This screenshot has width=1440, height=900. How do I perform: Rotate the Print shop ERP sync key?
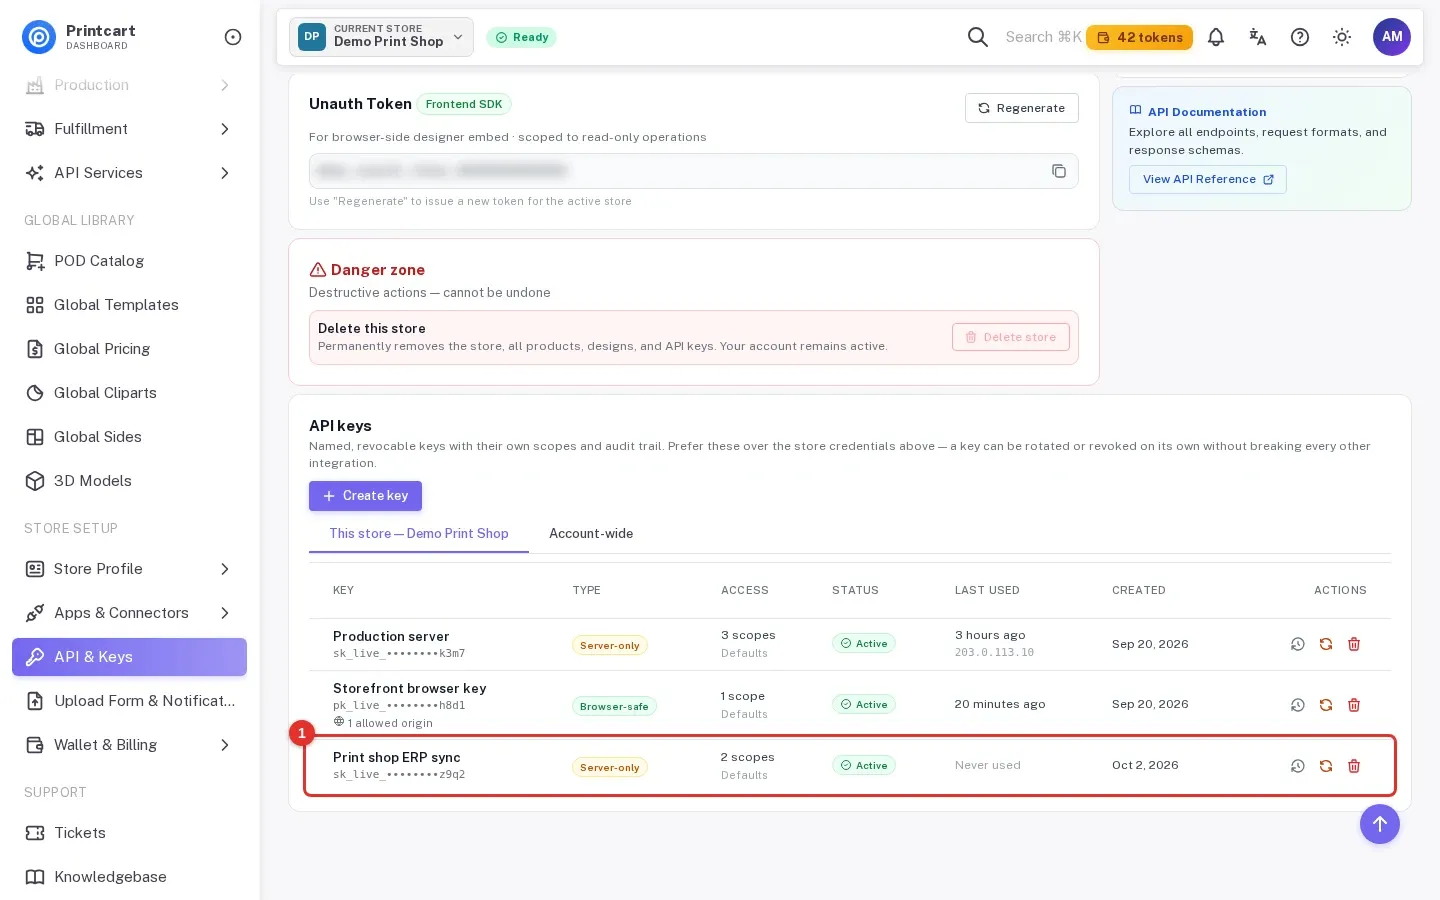pos(1326,766)
